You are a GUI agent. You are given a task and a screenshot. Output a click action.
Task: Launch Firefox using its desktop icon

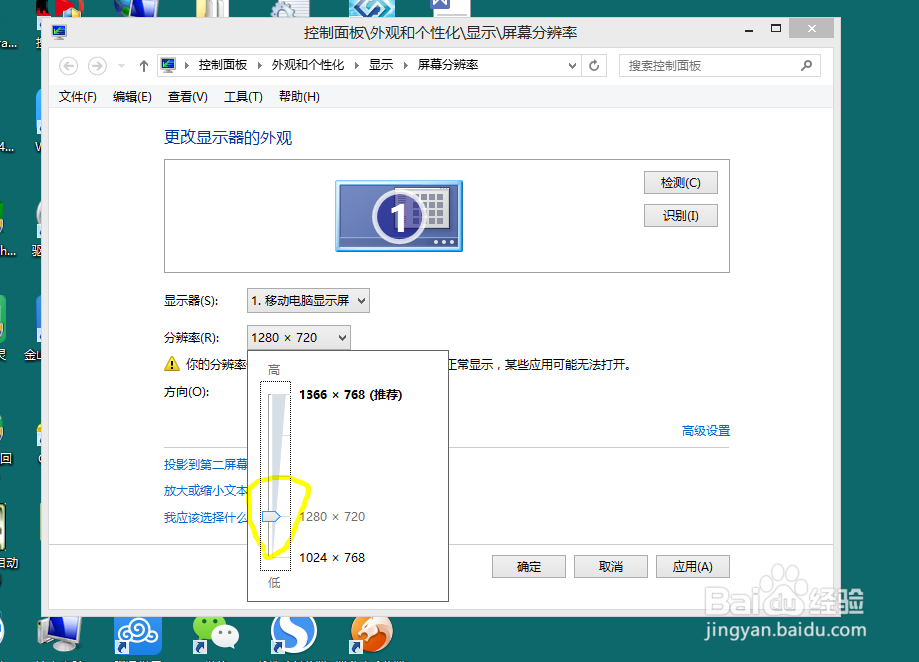(x=371, y=636)
